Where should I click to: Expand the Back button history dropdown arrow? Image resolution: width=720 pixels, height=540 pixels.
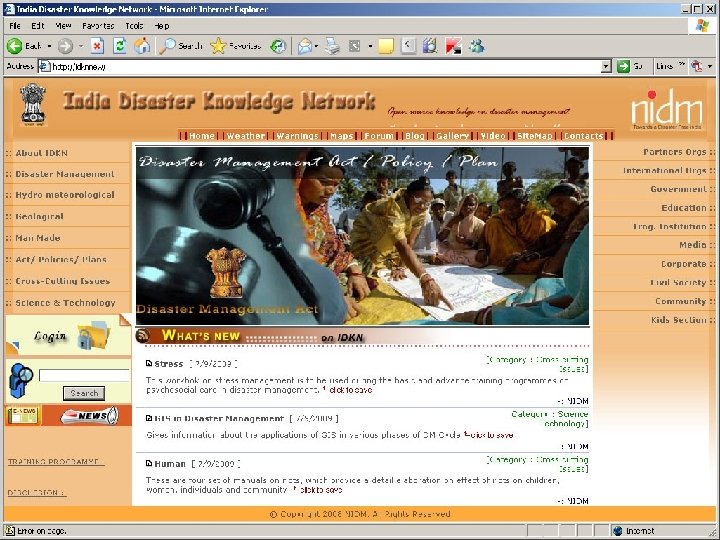pyautogui.click(x=49, y=46)
